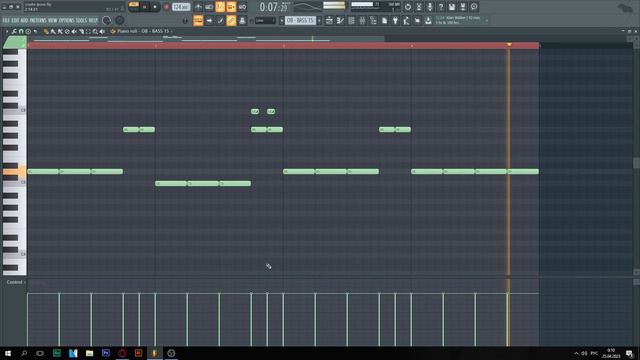Open the piano roll view button

point(340,20)
